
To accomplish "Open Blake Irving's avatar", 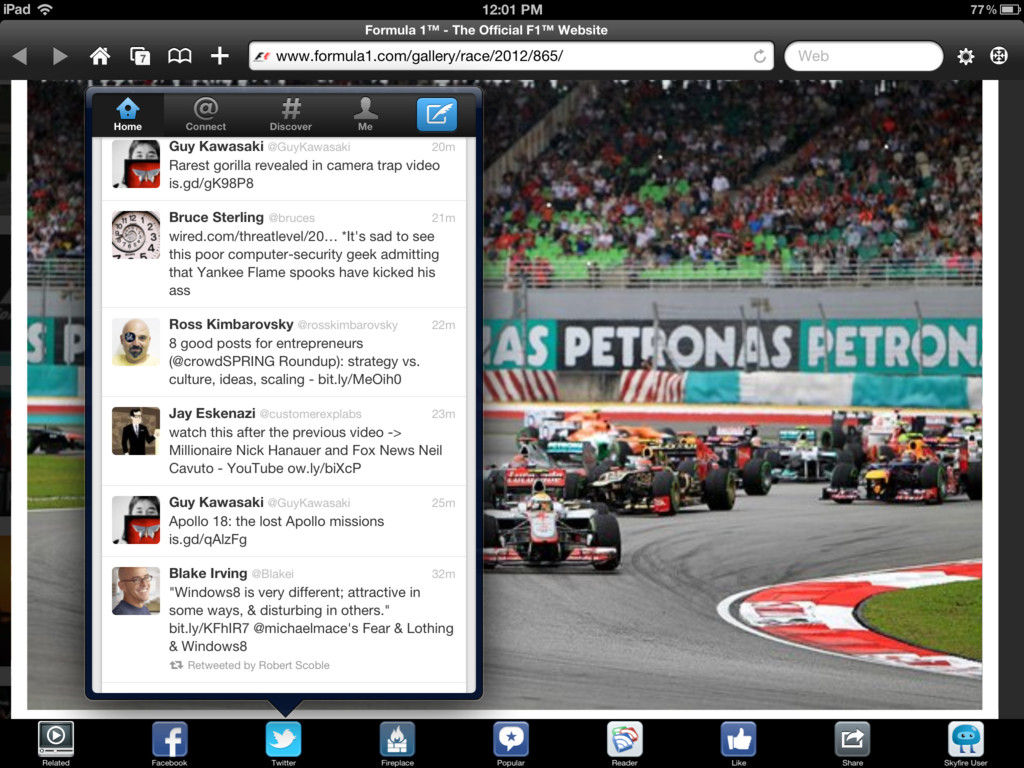I will tap(136, 591).
